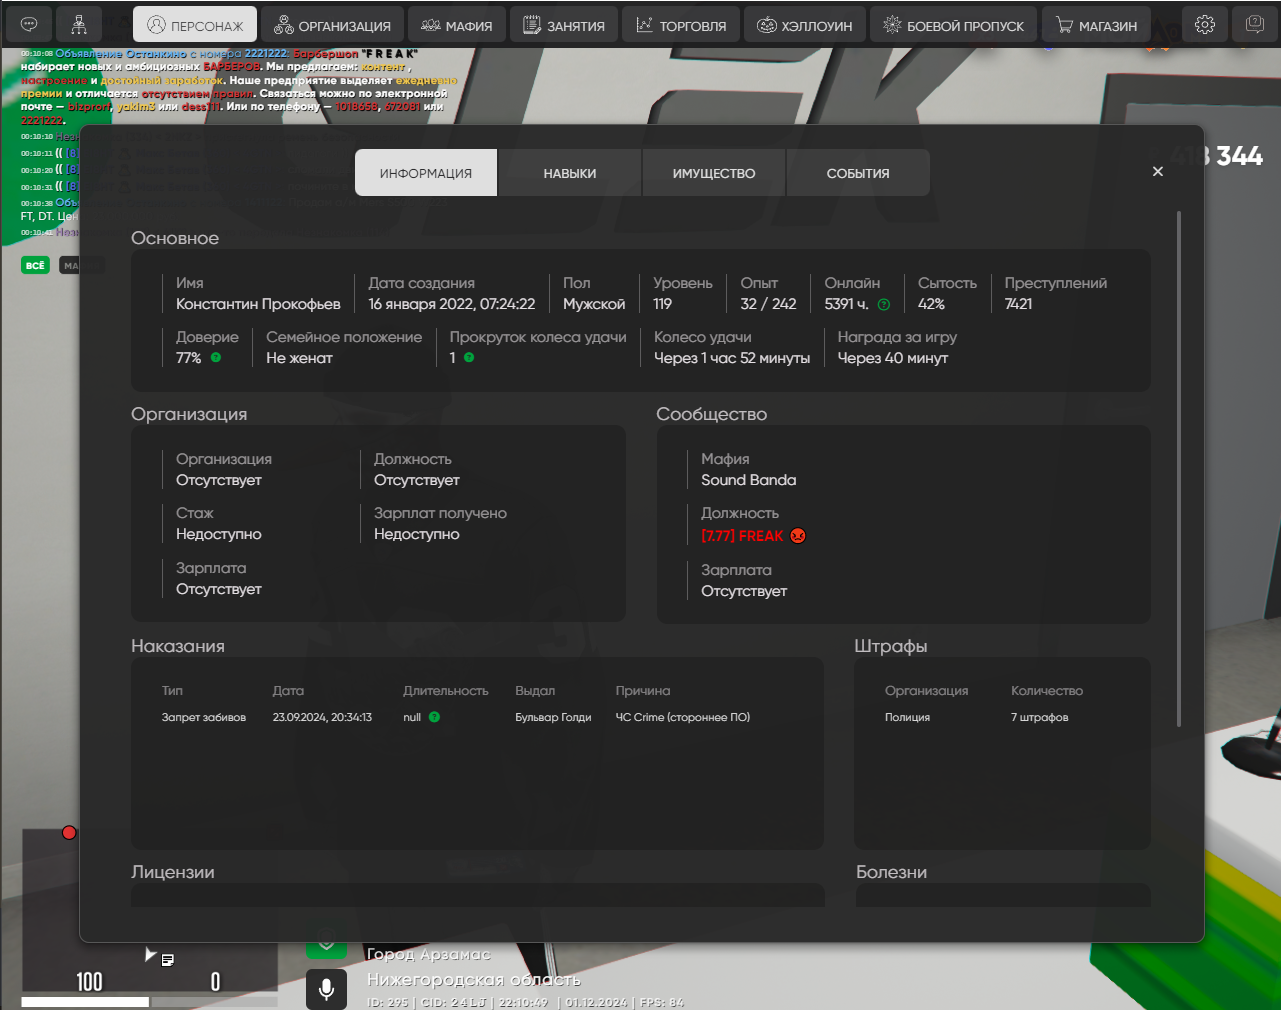Click the Сытость value 42%
Image resolution: width=1281 pixels, height=1010 pixels.
tap(931, 304)
